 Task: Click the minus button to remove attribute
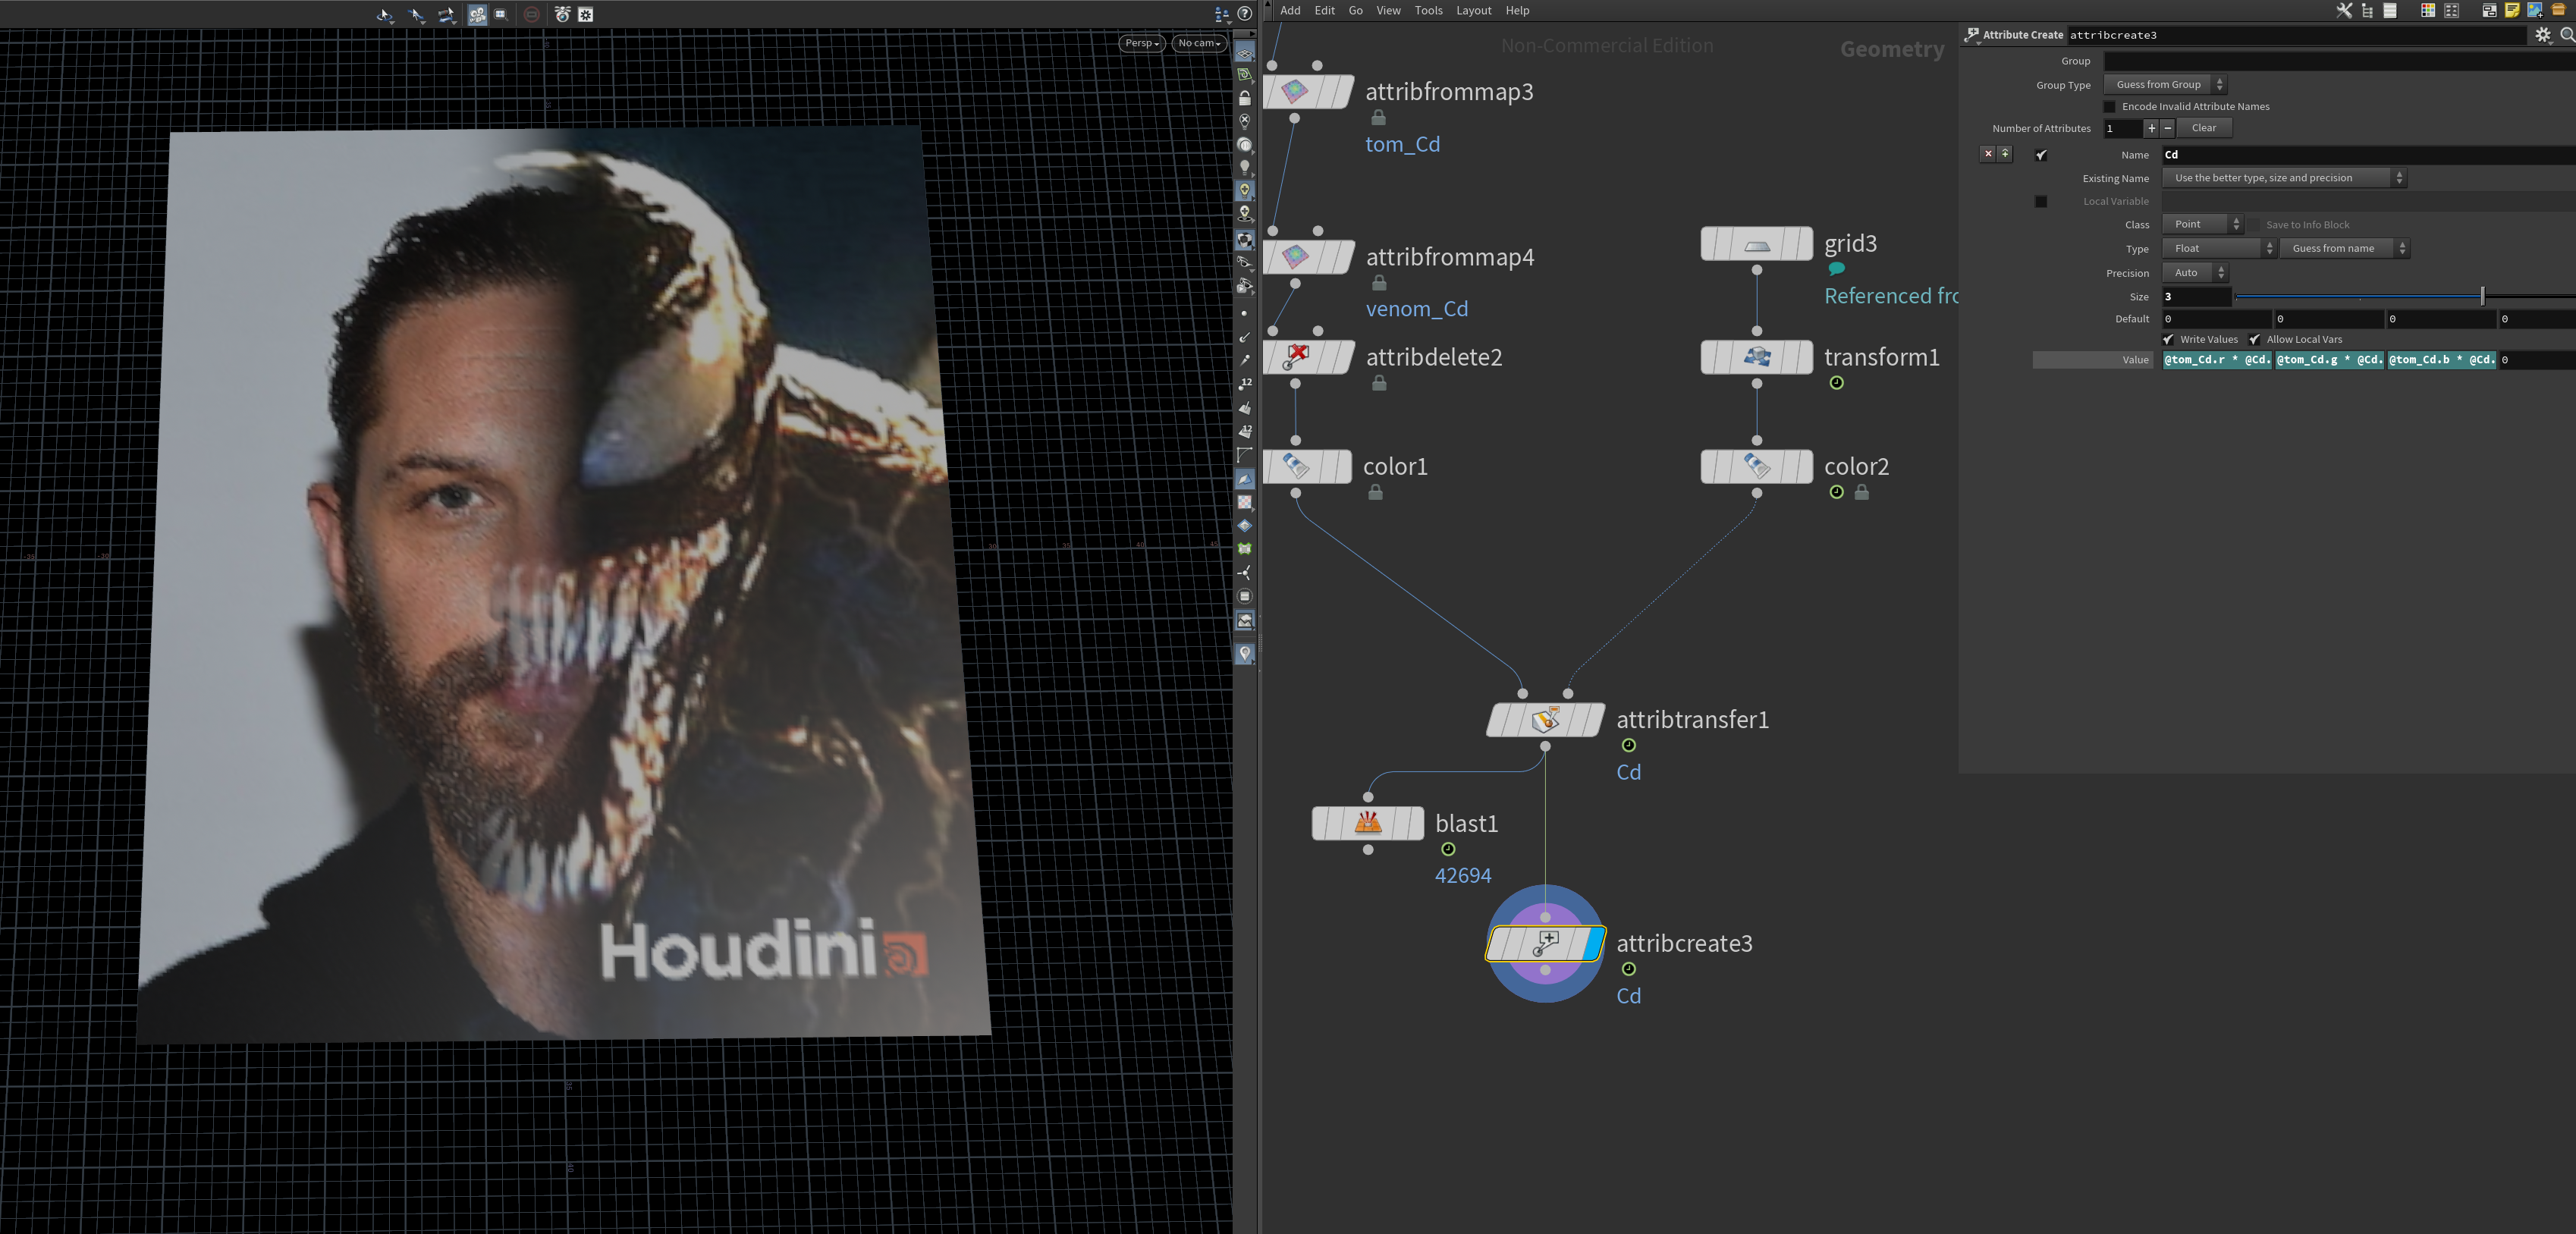click(x=2167, y=128)
